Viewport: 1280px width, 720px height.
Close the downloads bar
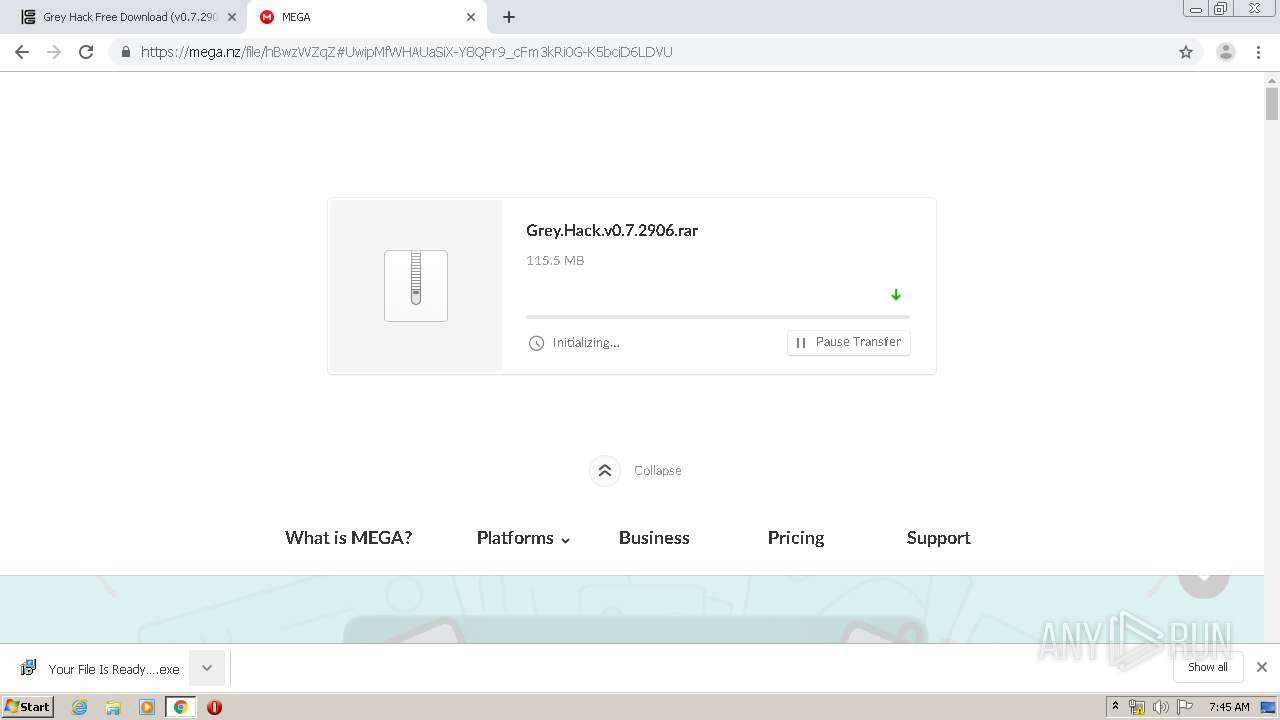tap(1262, 667)
